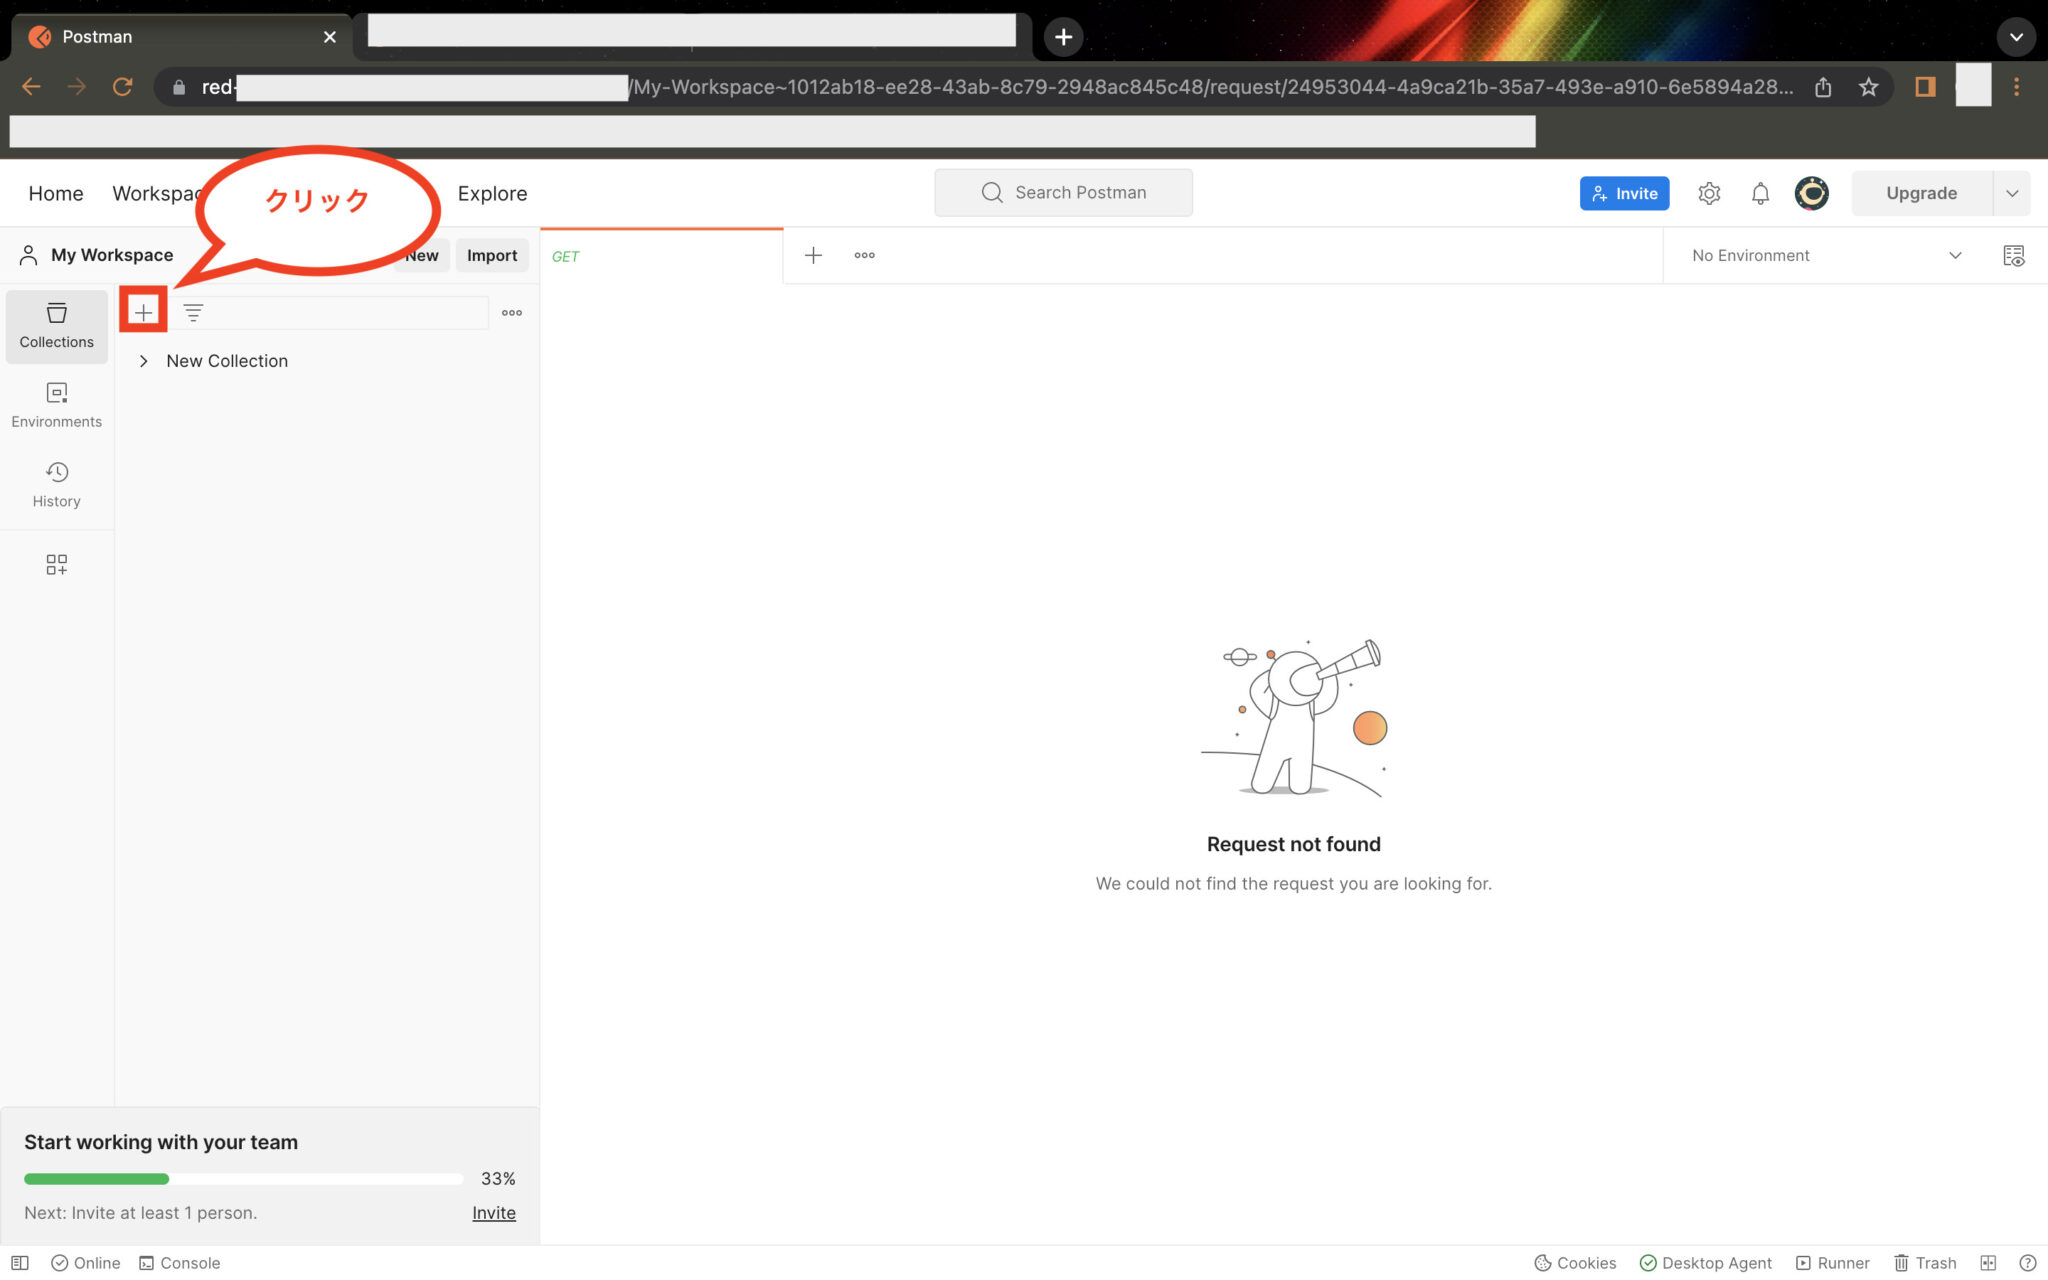Click the filter icon in the Collections sidebar
Viewport: 2048px width, 1280px height.
(193, 312)
